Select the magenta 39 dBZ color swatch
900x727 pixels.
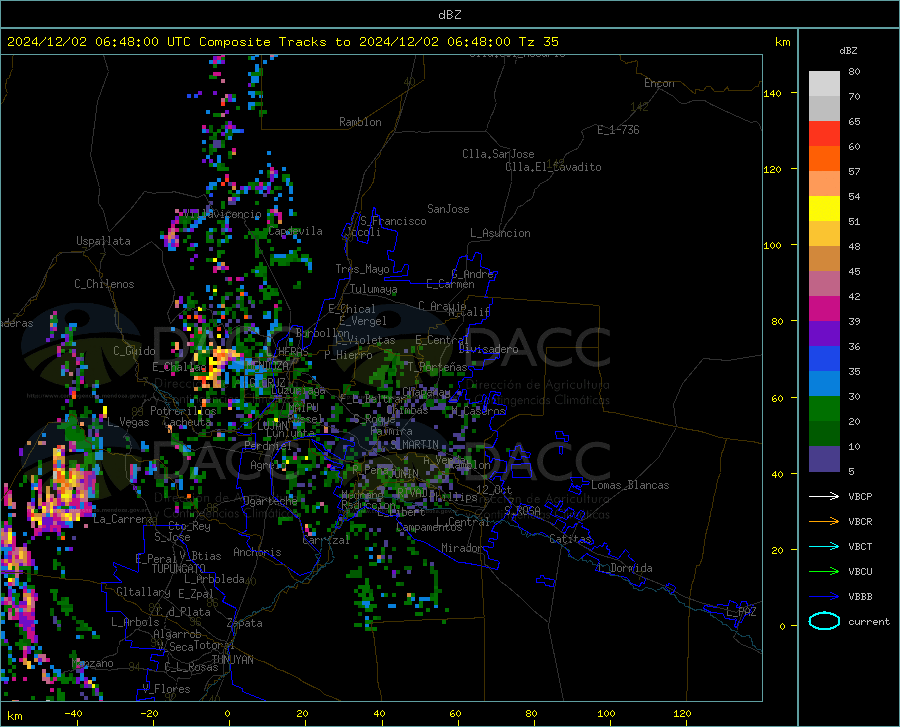(x=824, y=308)
